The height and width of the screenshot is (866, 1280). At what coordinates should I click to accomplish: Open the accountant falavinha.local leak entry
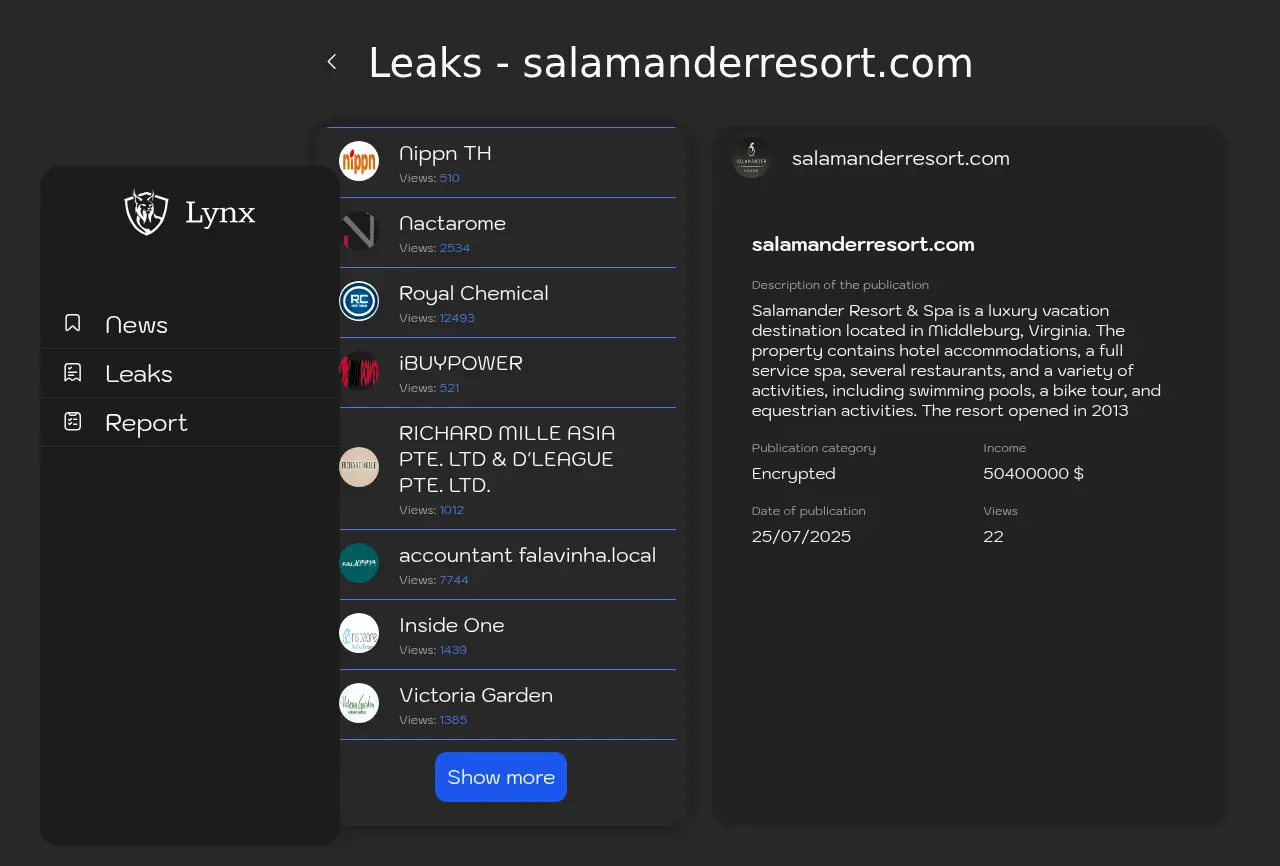(527, 555)
